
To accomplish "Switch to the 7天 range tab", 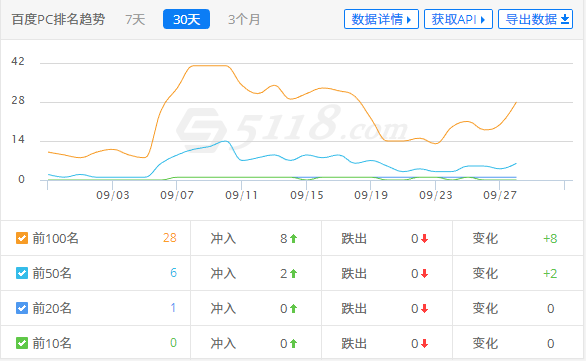I will coord(135,19).
